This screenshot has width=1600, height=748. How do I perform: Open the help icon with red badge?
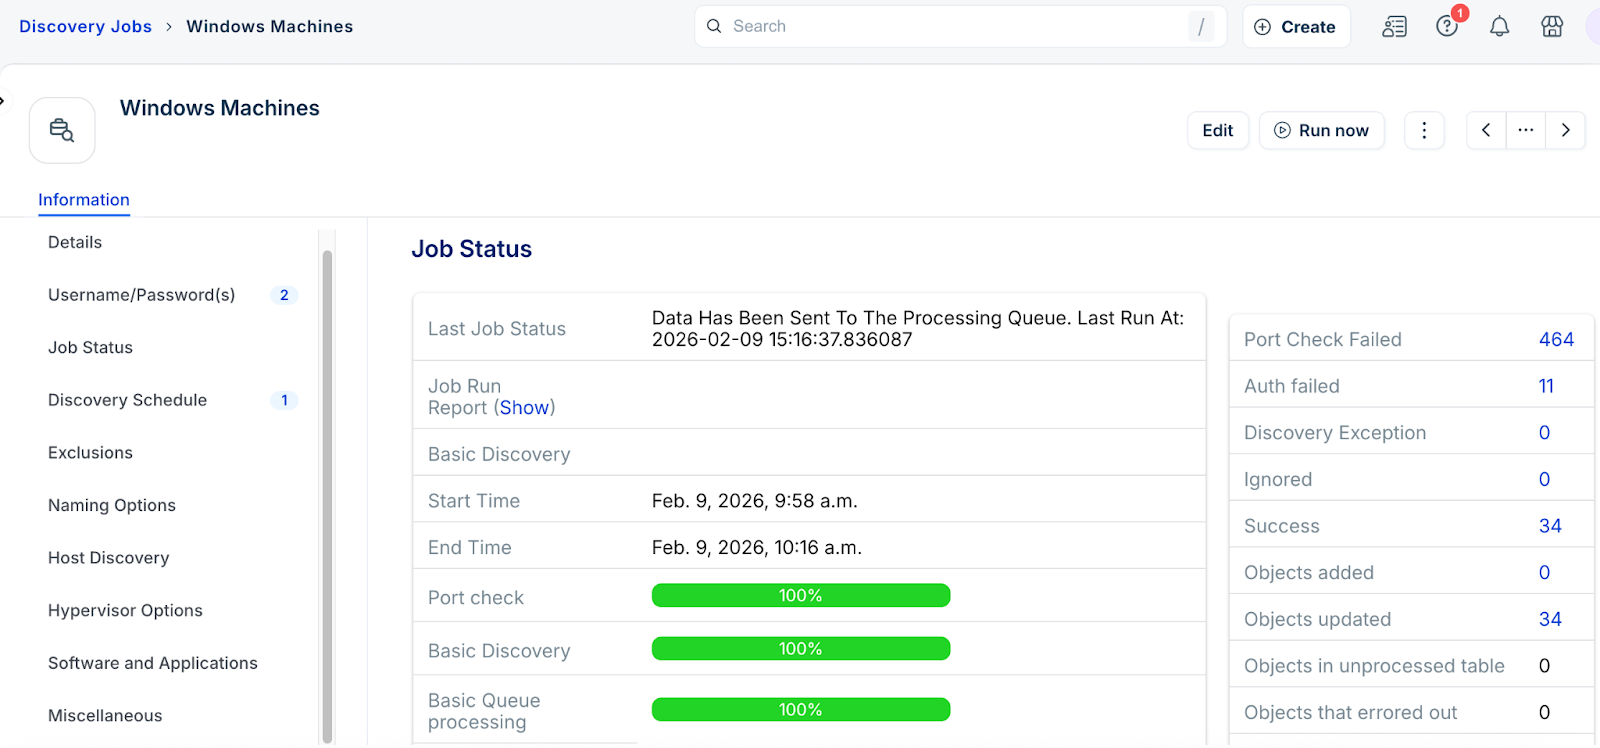pos(1447,27)
